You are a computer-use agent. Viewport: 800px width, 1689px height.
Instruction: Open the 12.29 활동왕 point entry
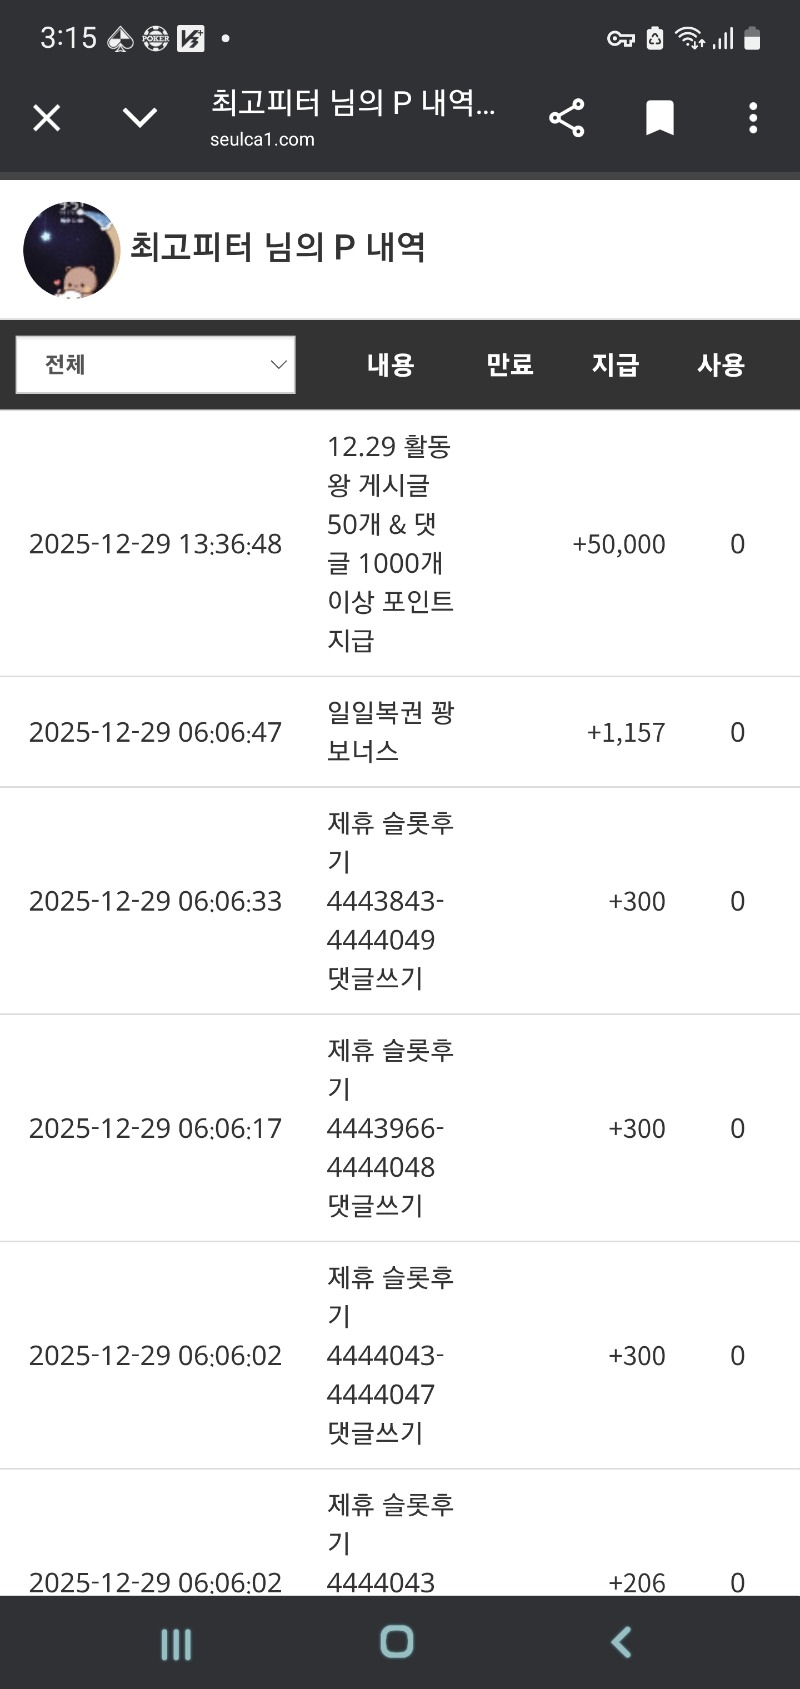pyautogui.click(x=390, y=543)
